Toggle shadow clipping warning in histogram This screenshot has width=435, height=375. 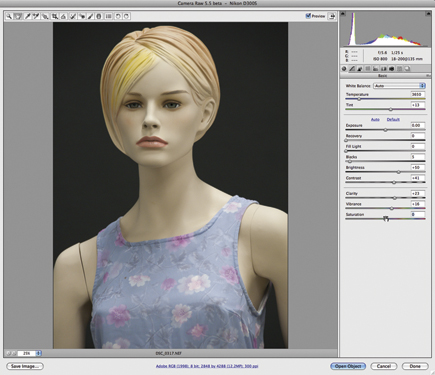coord(343,14)
